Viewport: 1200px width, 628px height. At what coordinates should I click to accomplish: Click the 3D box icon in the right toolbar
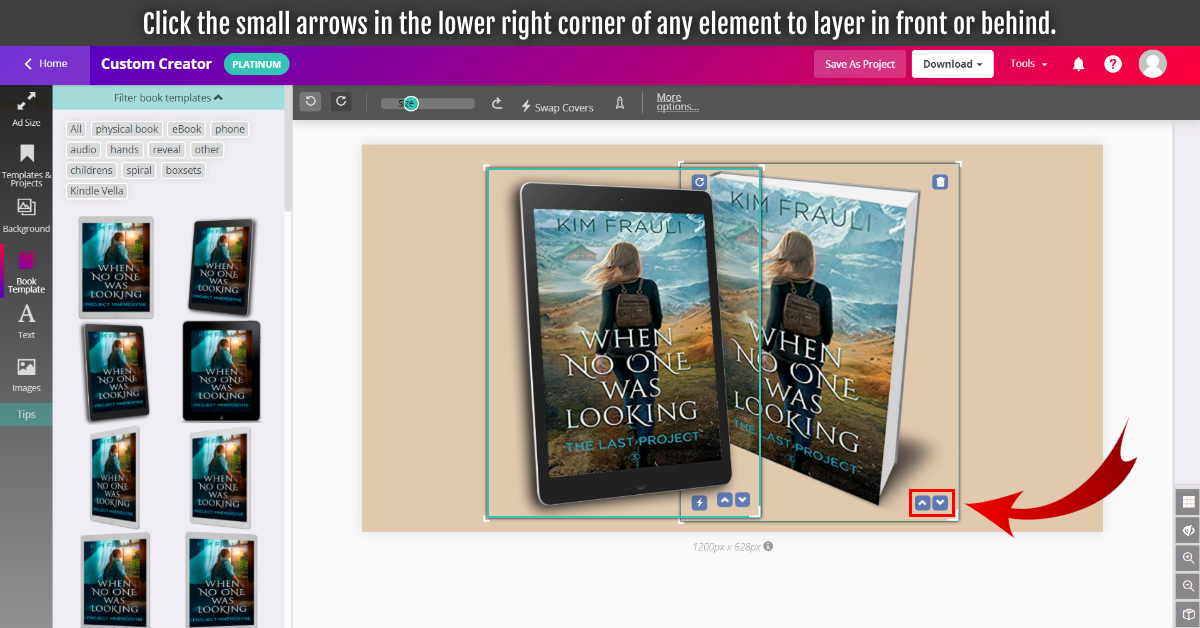[1188, 614]
